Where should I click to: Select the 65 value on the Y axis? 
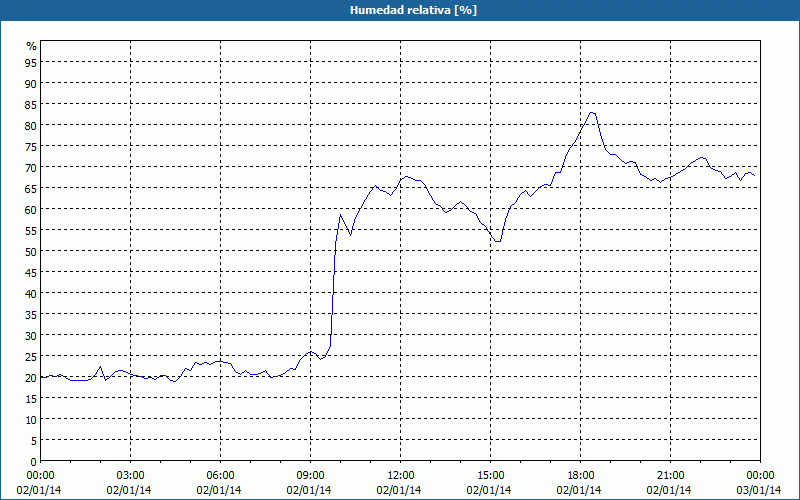tap(31, 188)
